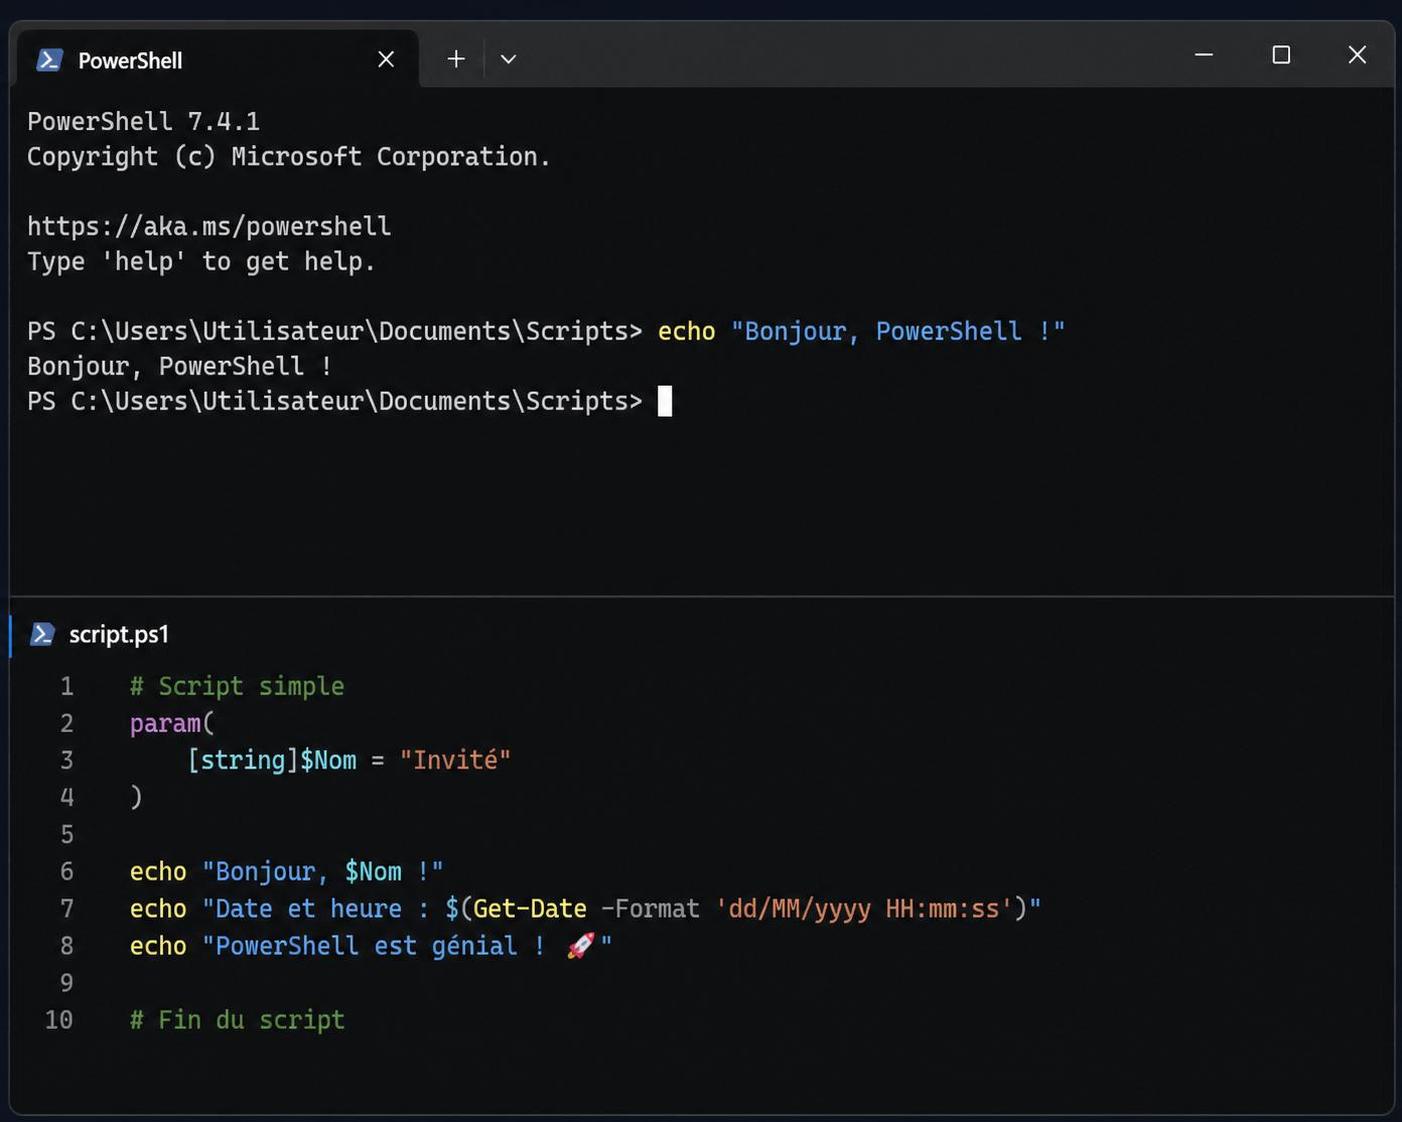Screen dimensions: 1402x1122
Task: Open the https://aka.ms/powershell link
Action: [209, 227]
